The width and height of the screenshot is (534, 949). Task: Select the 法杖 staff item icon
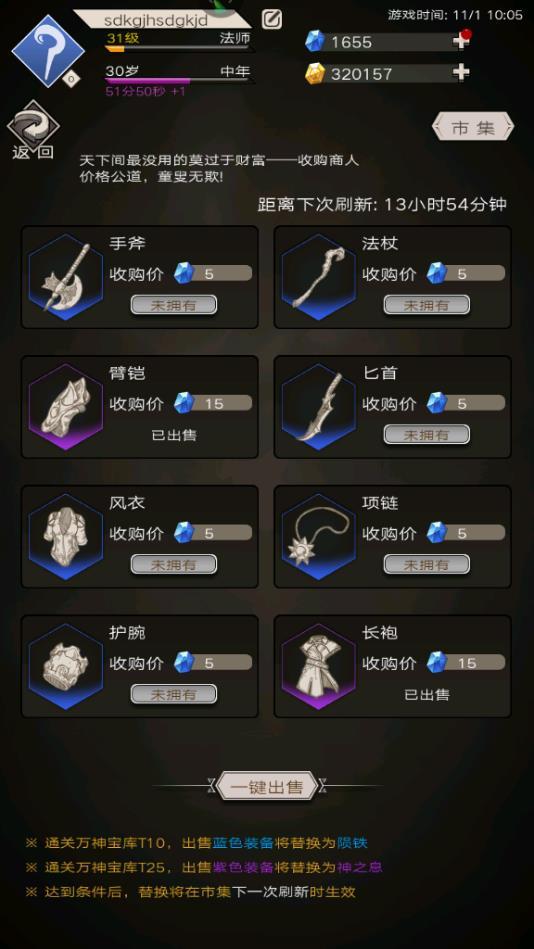click(x=319, y=277)
